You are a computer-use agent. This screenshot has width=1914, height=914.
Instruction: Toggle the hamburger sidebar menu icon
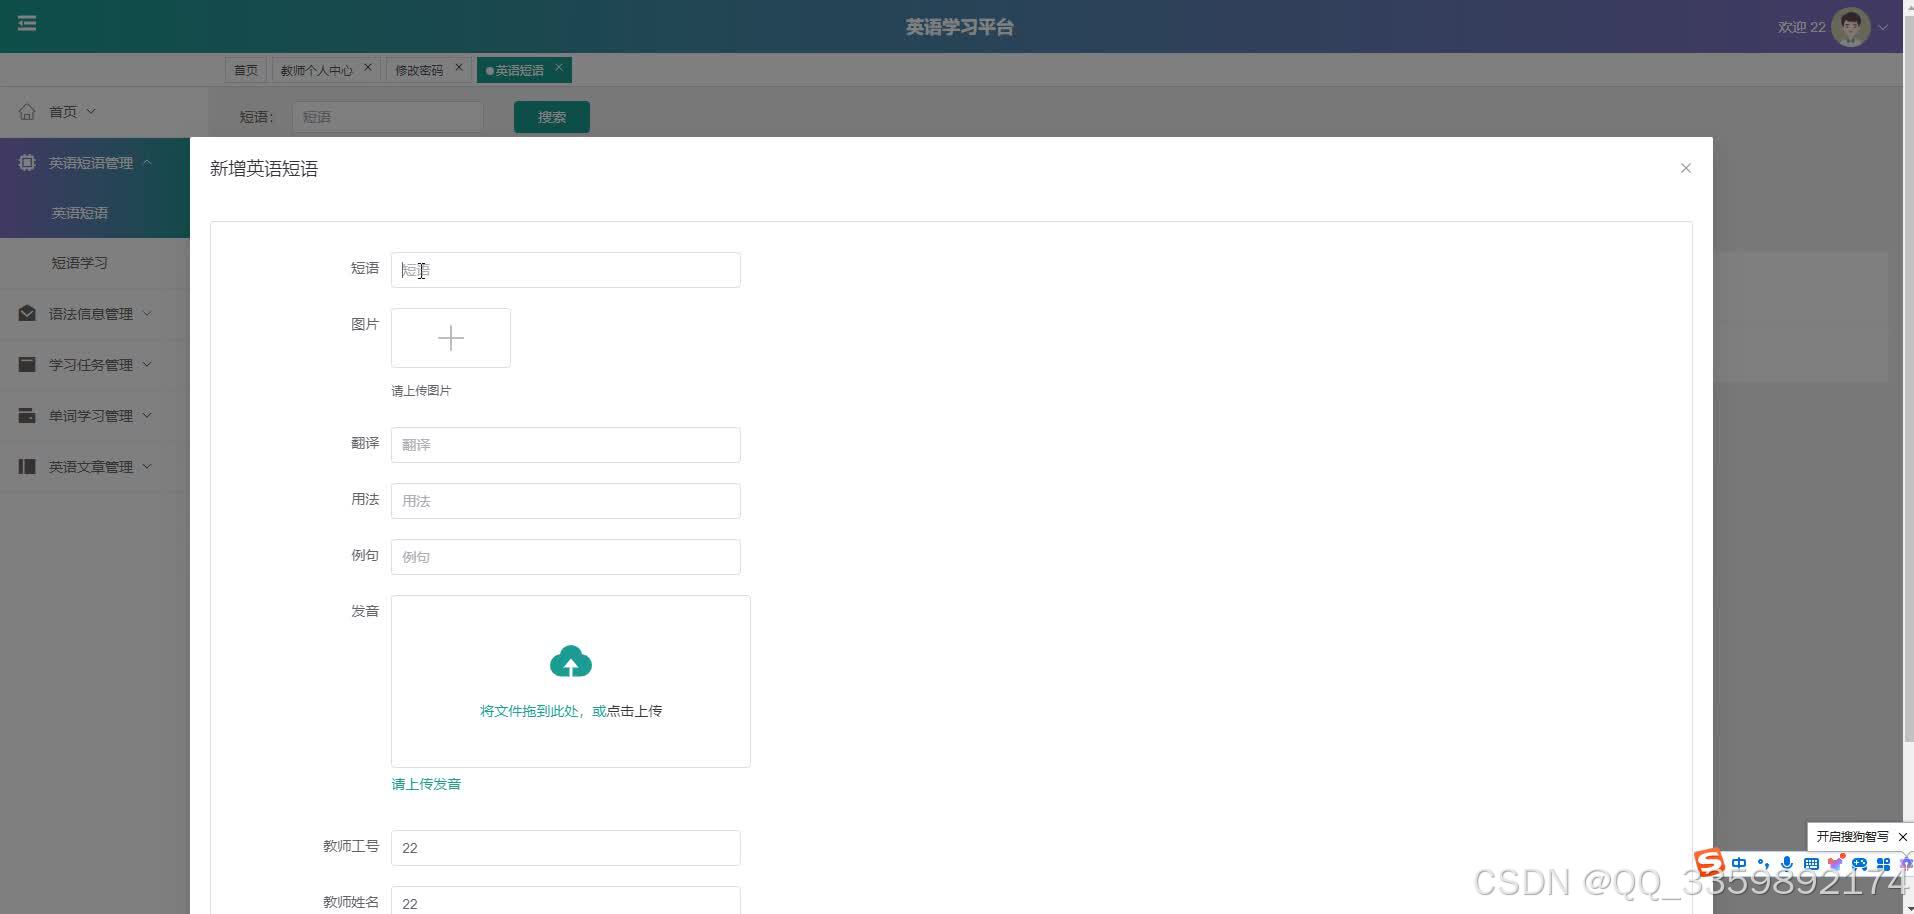(27, 23)
